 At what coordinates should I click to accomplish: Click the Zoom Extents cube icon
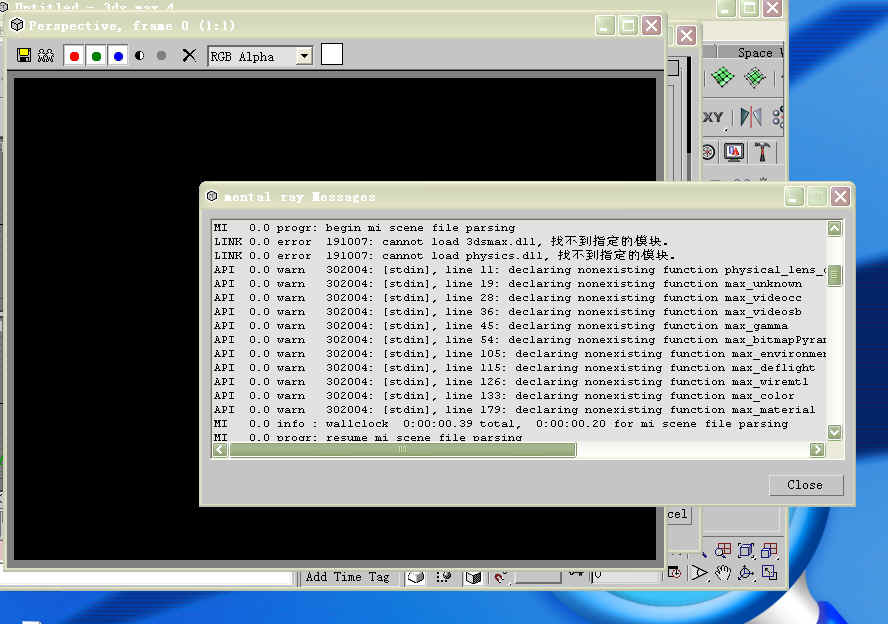coord(746,550)
